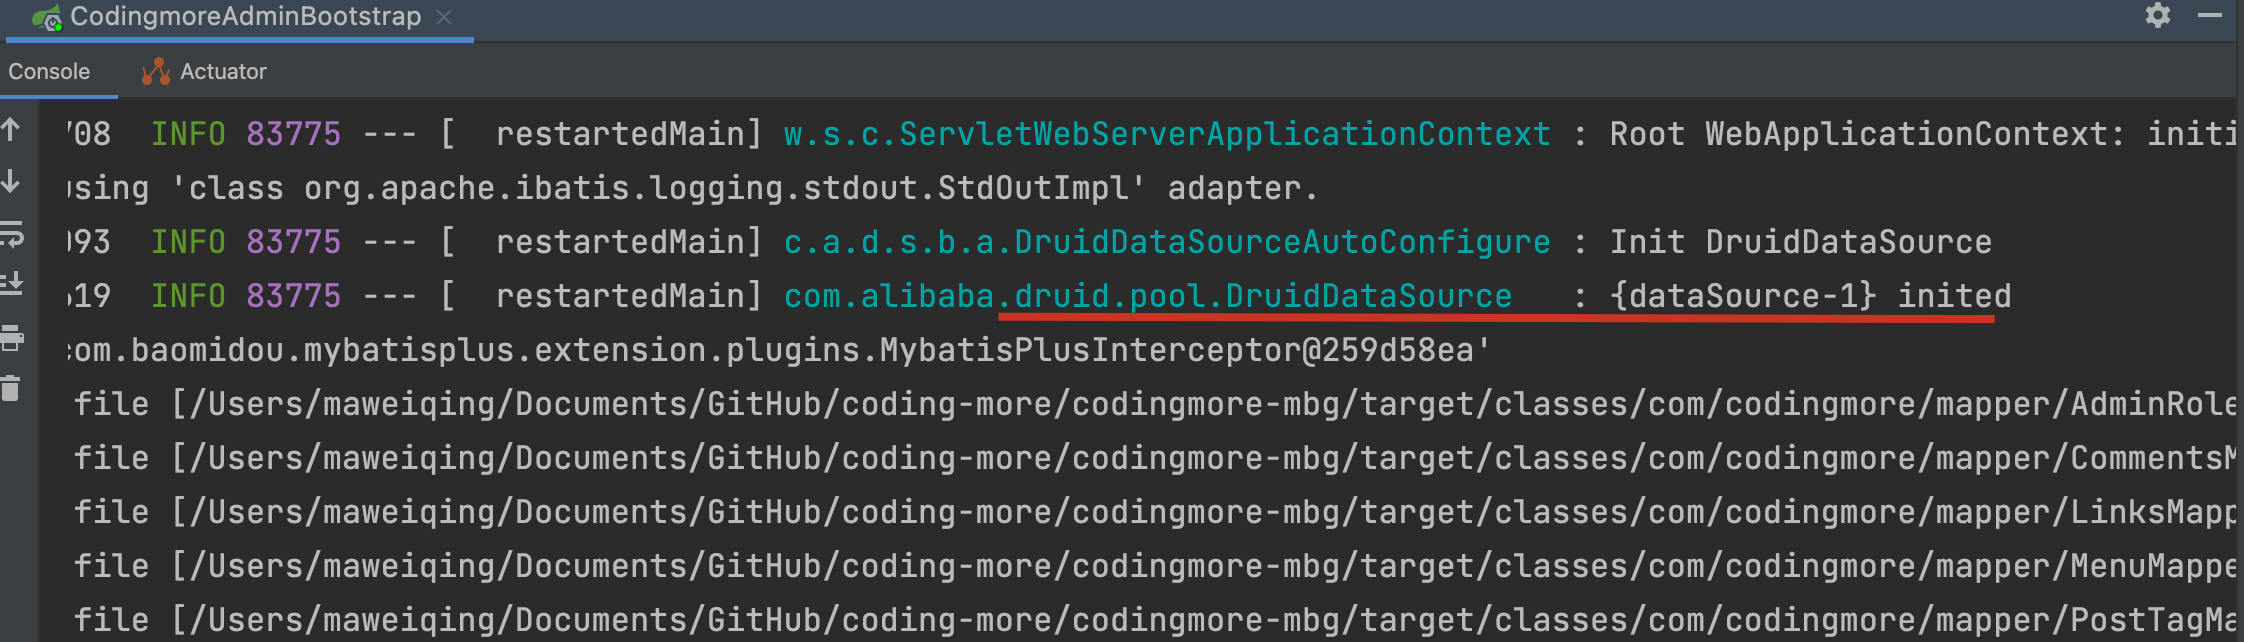Screen dimensions: 2244x642
Task: Switch to the Console tab
Action: click(49, 72)
